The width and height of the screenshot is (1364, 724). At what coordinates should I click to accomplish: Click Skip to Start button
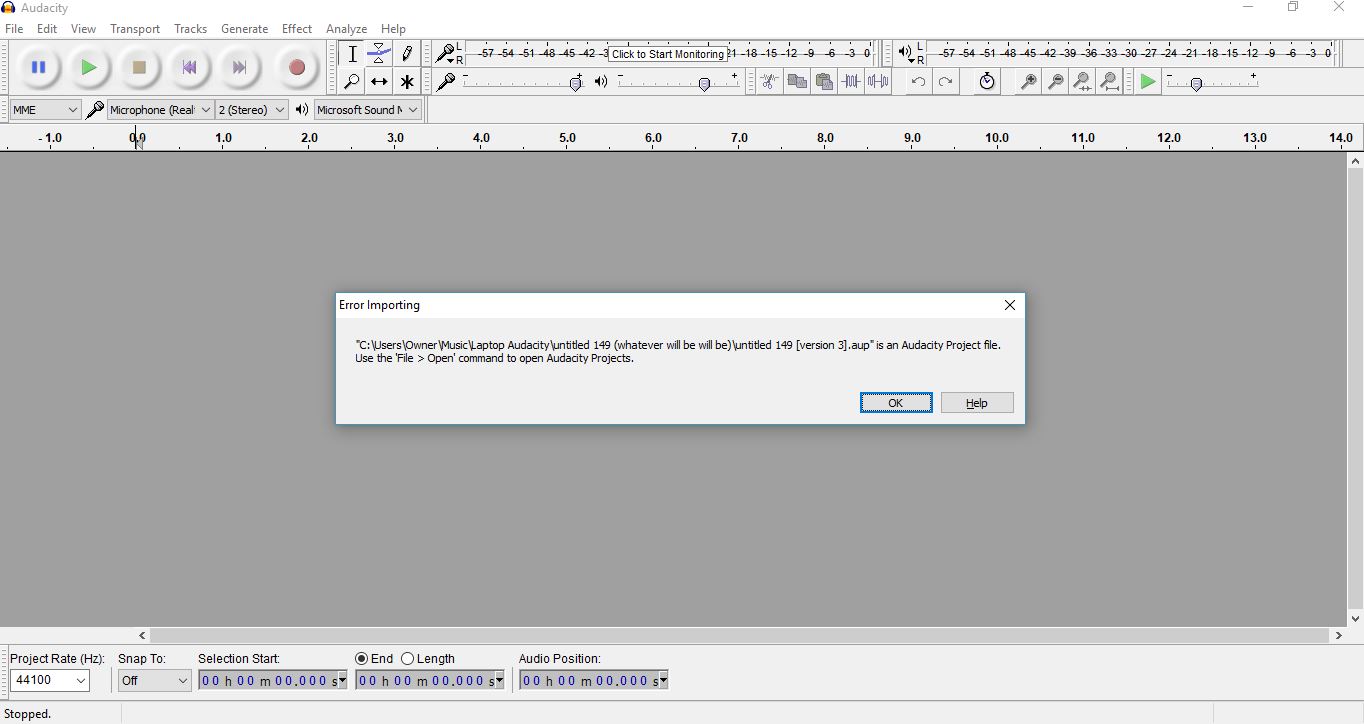tap(189, 68)
